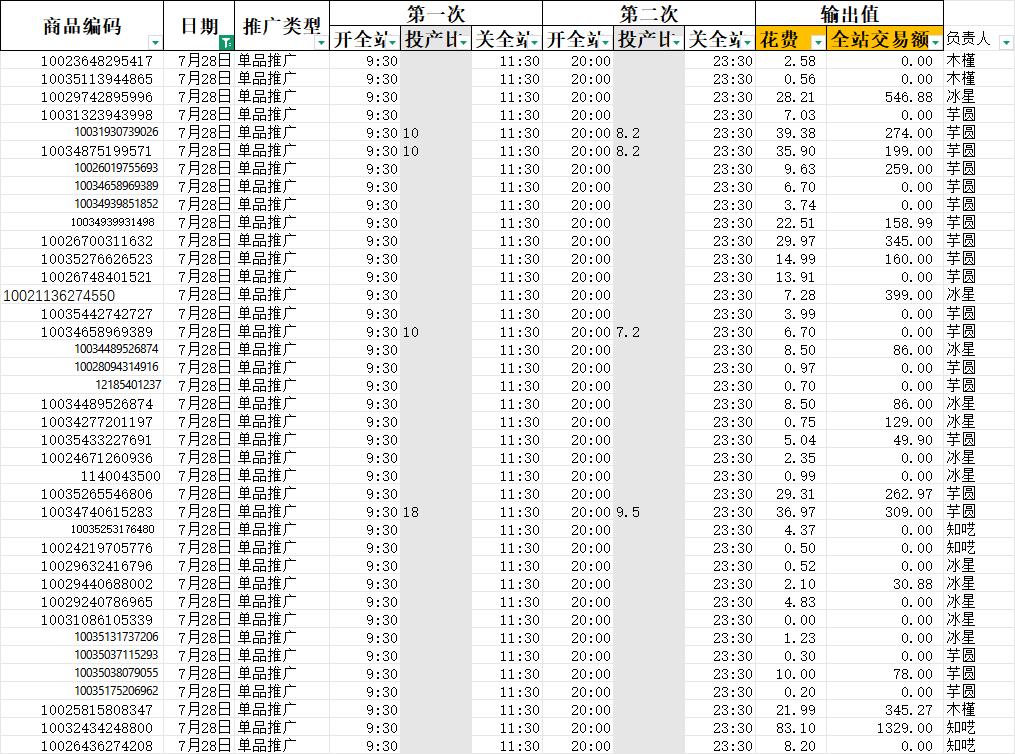Select the 第二次 merged header cell
Viewport: 1015px width, 754px height.
tap(649, 14)
